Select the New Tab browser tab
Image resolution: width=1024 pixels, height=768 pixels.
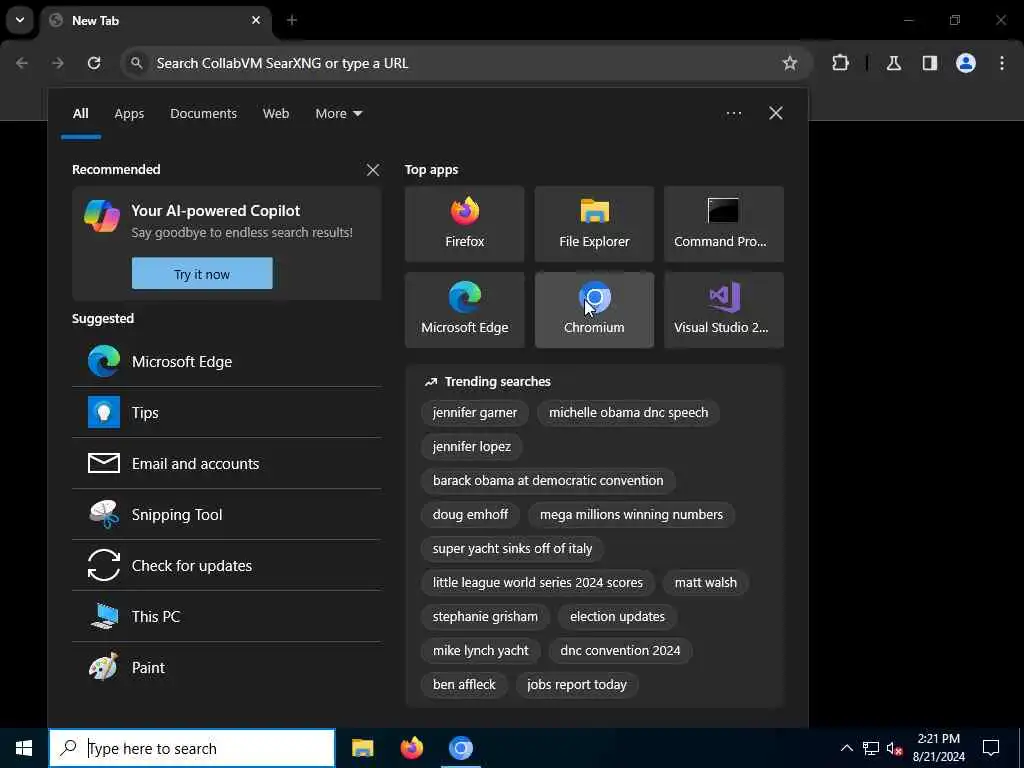coord(155,20)
